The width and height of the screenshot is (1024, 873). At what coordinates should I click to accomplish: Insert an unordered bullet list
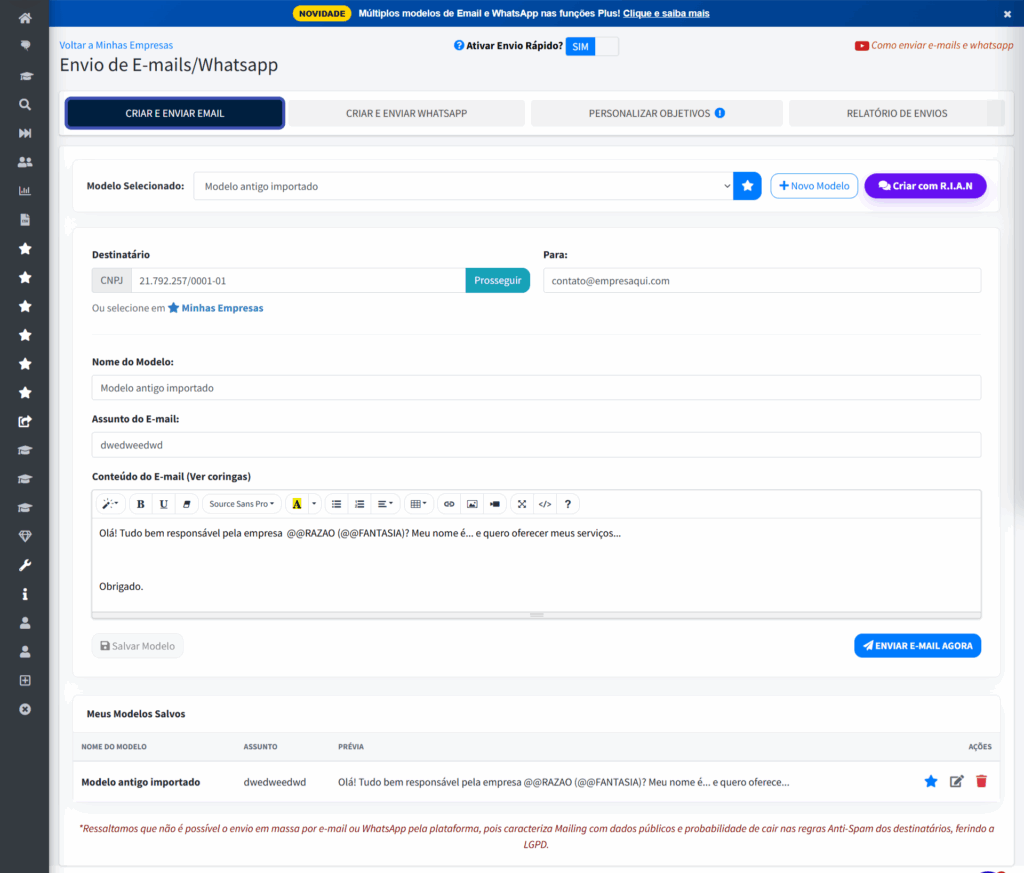336,504
